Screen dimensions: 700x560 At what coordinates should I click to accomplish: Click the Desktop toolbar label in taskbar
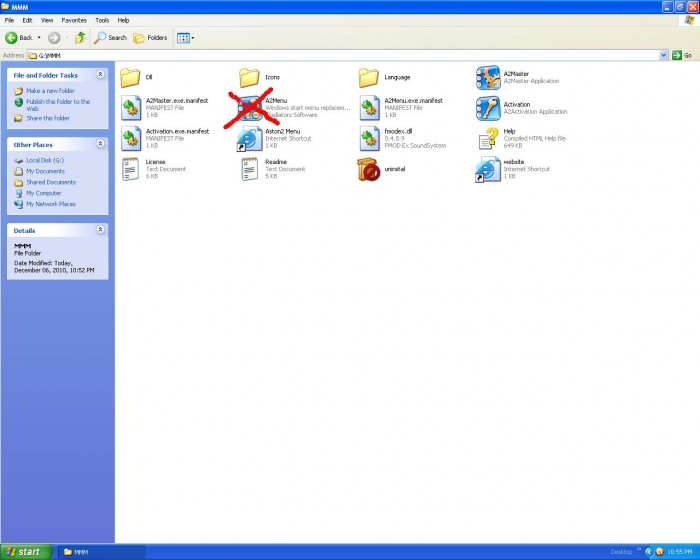[x=621, y=552]
